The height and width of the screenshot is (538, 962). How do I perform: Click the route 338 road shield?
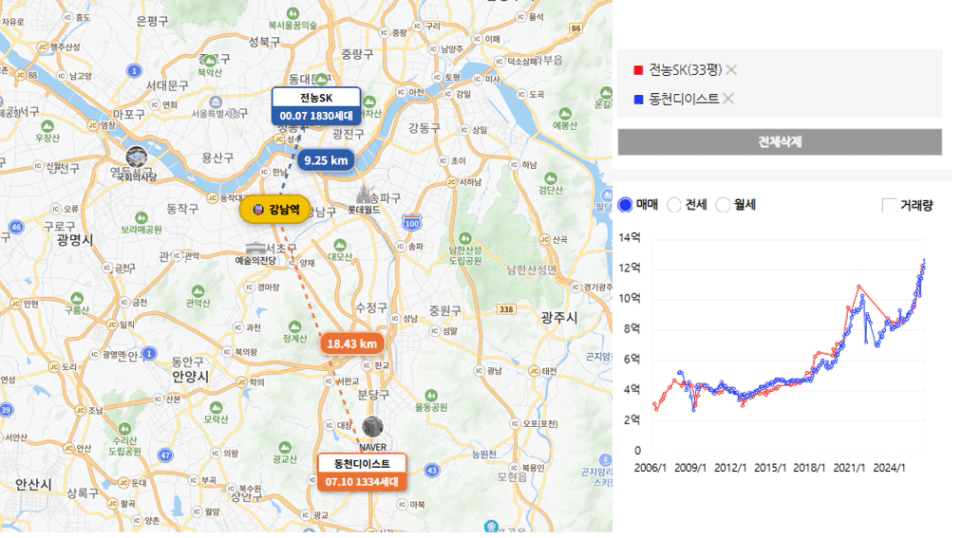[x=506, y=309]
